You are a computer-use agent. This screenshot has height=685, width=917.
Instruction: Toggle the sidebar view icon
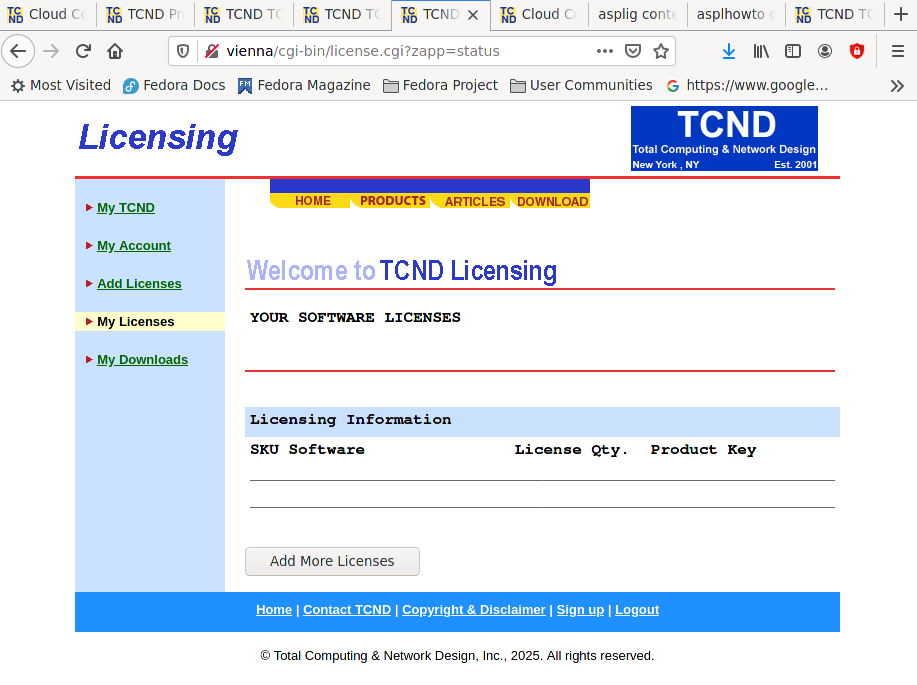point(793,51)
